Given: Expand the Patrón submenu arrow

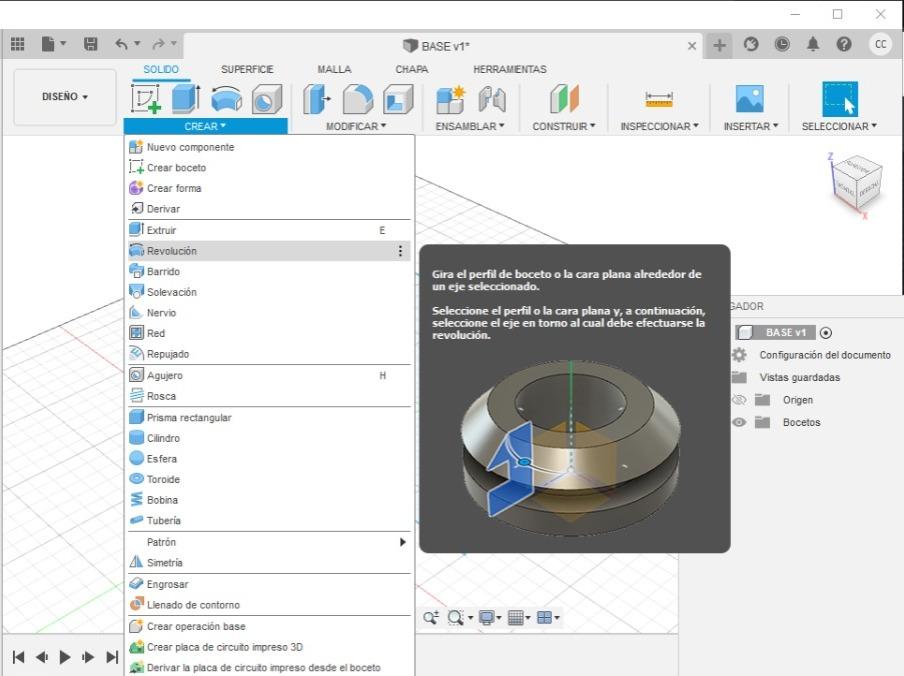Looking at the screenshot, I should [402, 542].
